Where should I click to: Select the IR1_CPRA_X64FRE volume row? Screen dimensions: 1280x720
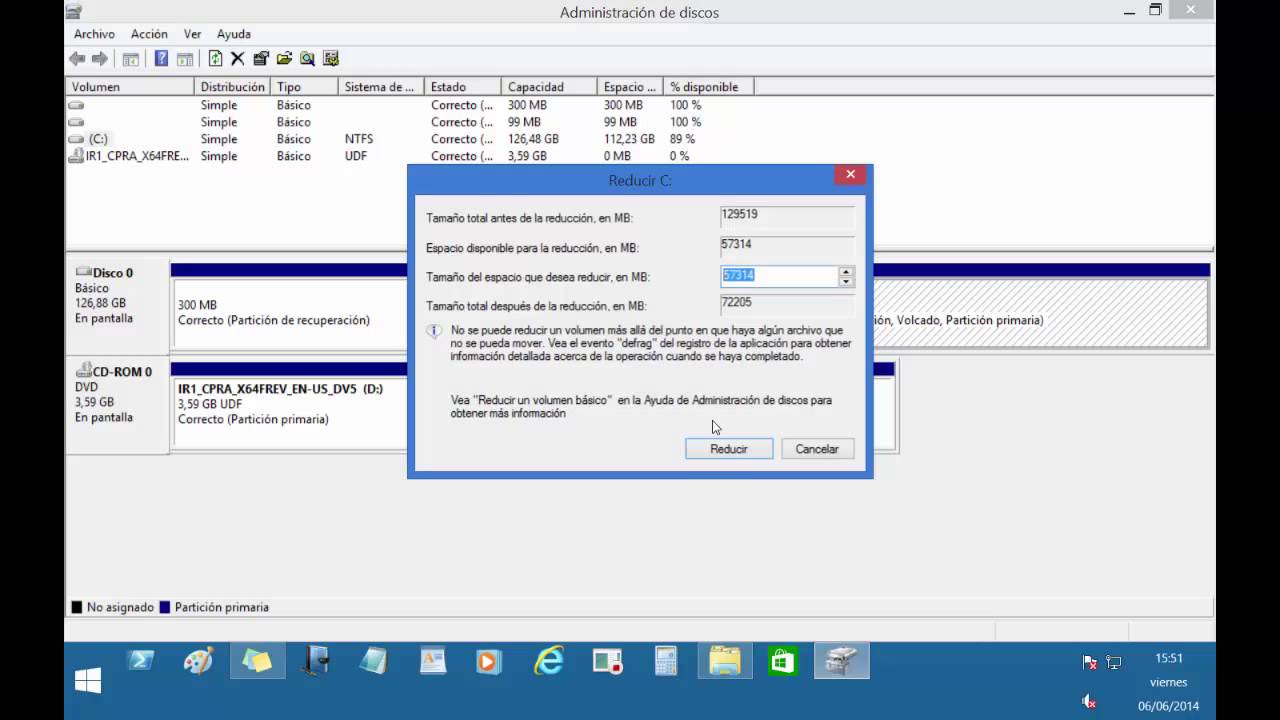(x=410, y=156)
